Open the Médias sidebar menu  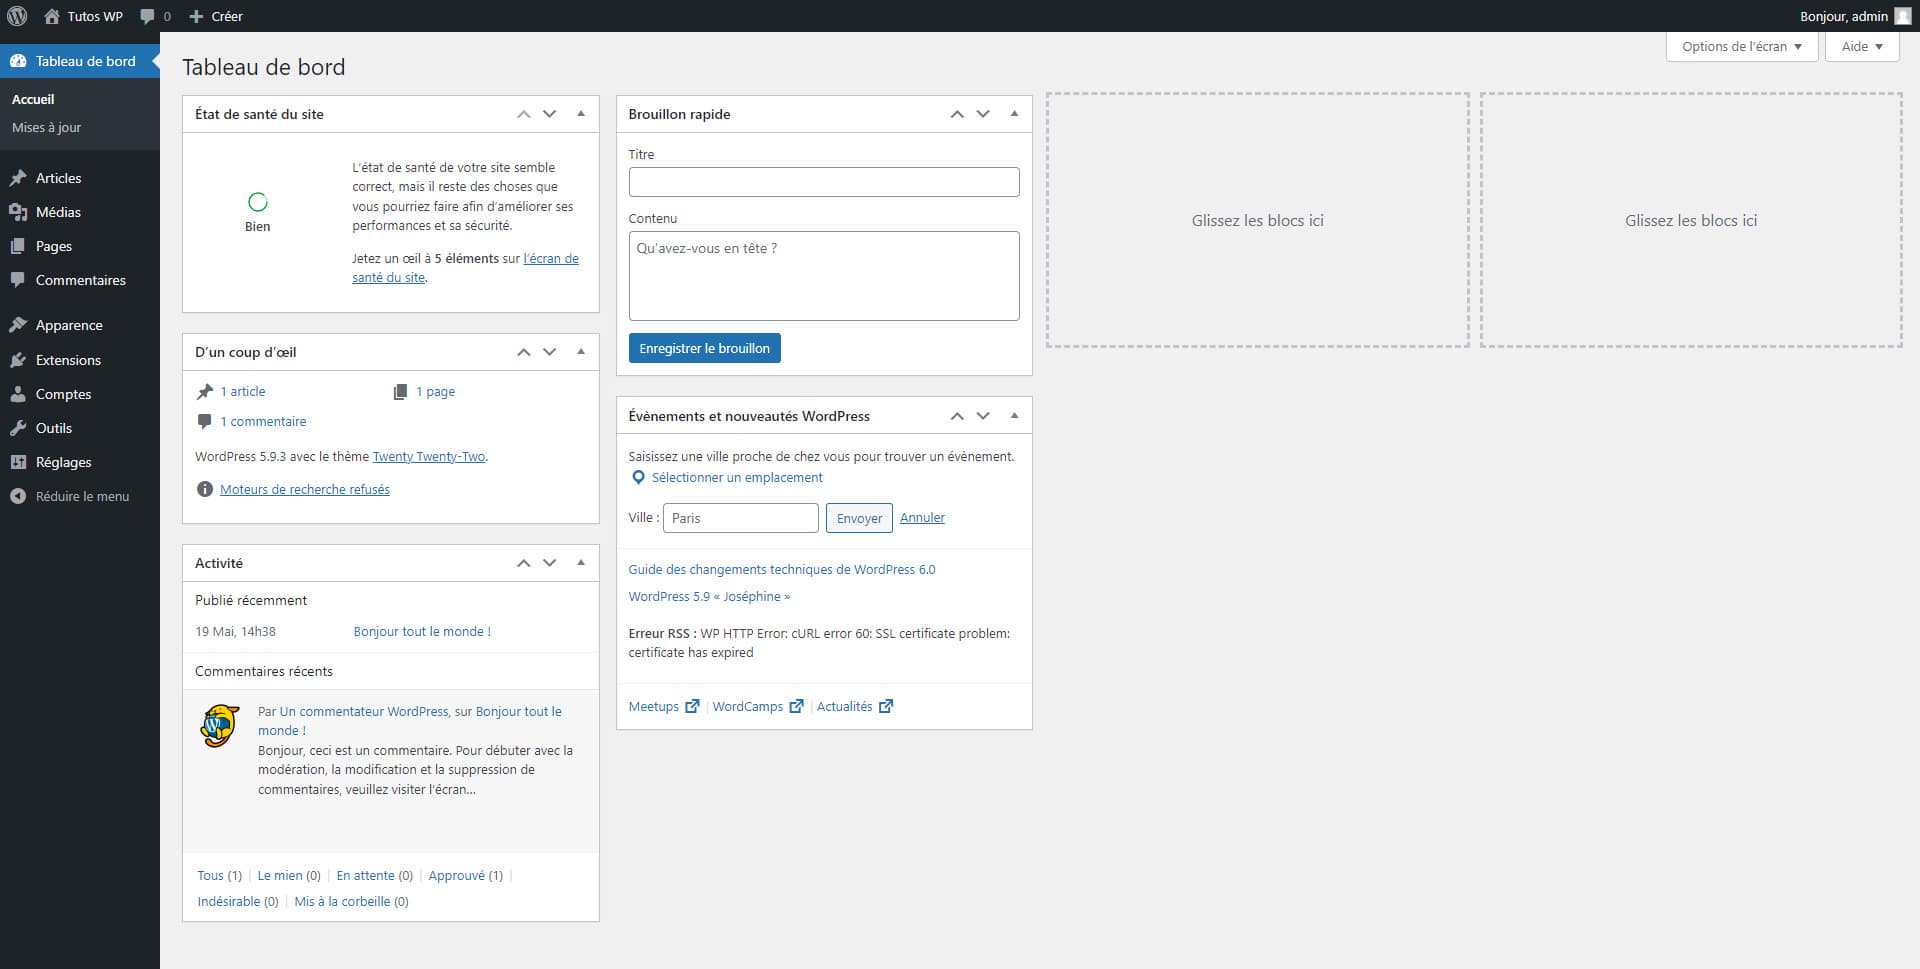[58, 212]
